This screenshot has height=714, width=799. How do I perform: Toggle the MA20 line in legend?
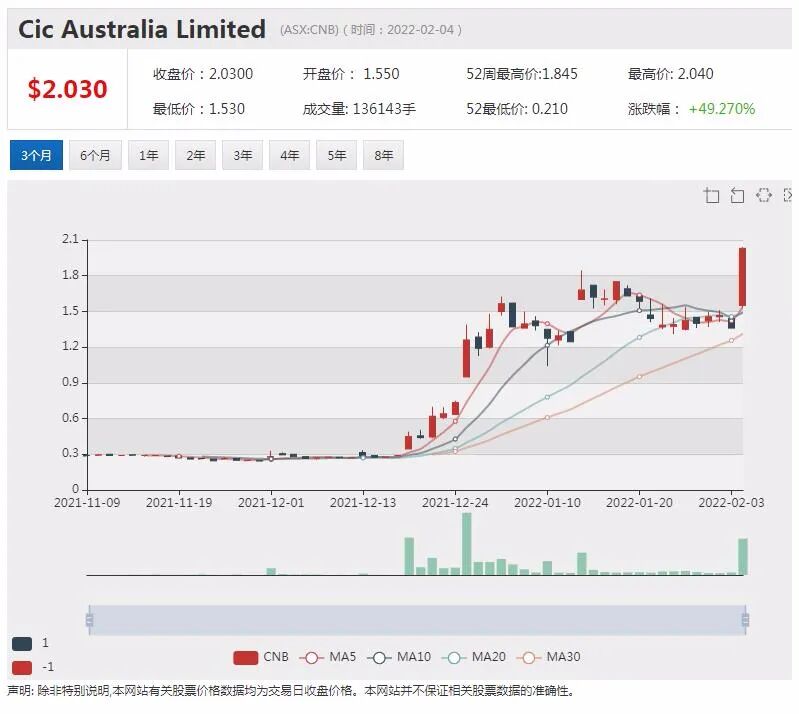point(474,657)
